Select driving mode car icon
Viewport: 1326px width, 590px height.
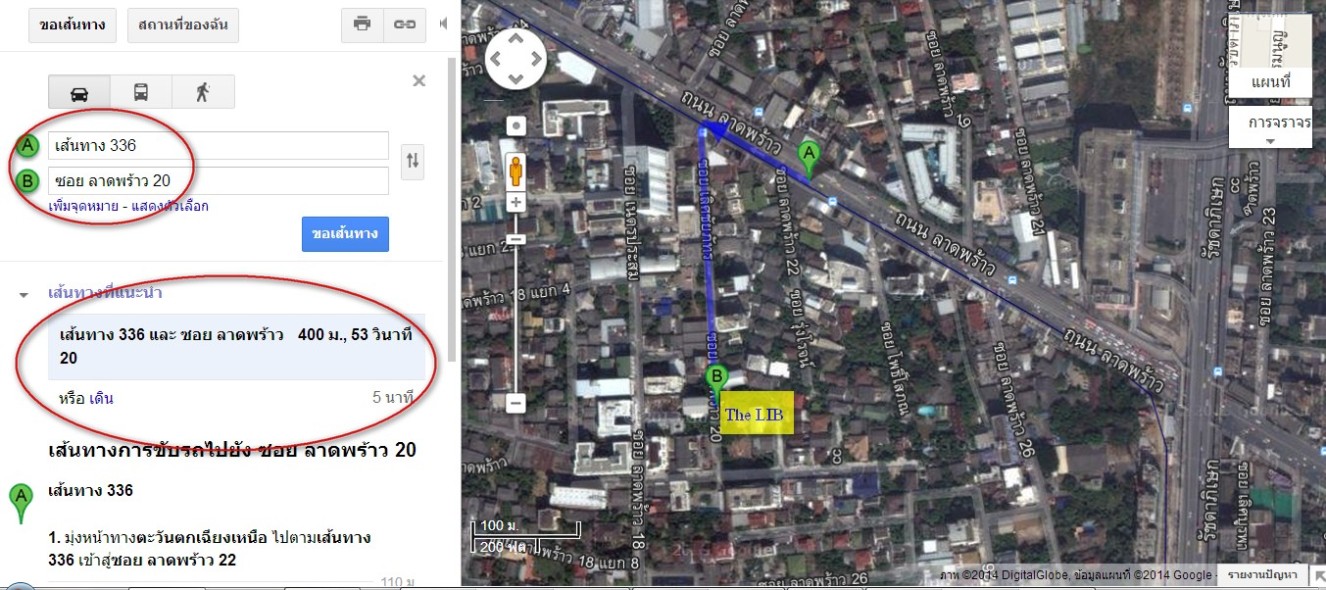(x=79, y=92)
